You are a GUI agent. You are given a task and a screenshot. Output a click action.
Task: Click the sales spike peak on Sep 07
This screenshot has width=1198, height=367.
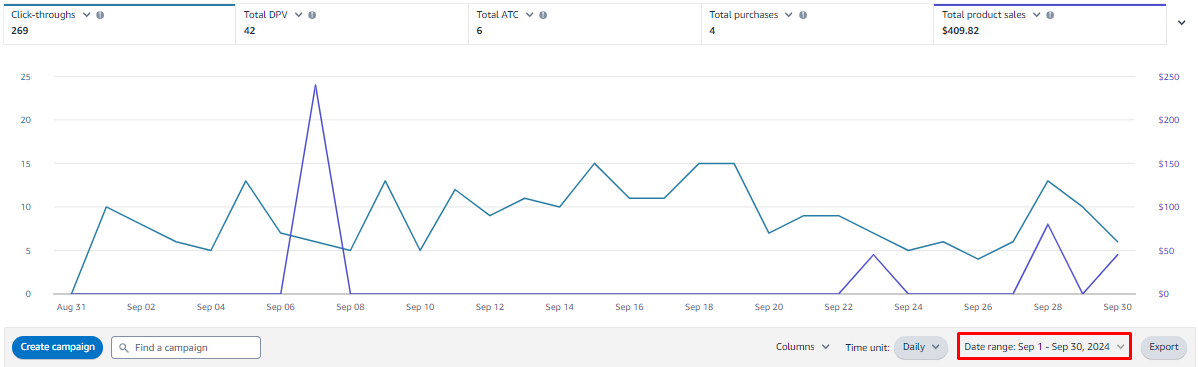[x=316, y=85]
